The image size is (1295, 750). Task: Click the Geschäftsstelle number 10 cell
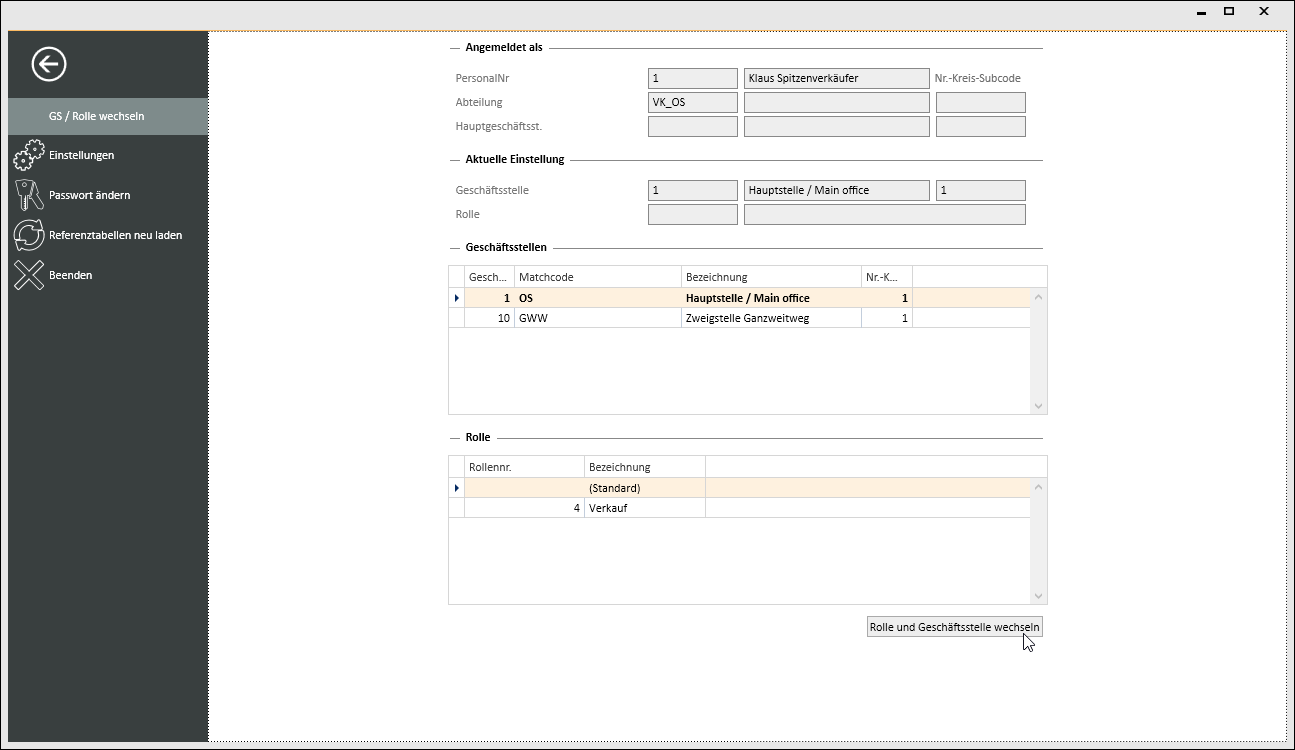pyautogui.click(x=490, y=318)
